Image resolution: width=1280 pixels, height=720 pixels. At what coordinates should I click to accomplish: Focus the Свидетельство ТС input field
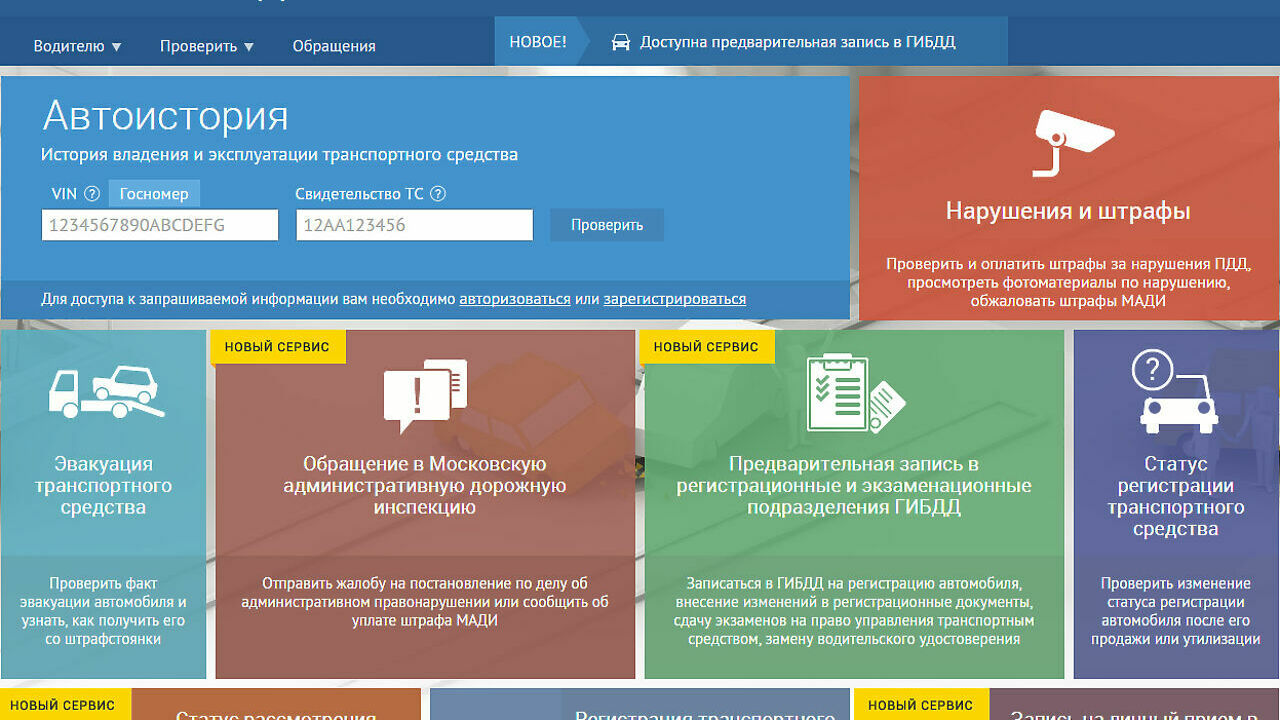414,225
